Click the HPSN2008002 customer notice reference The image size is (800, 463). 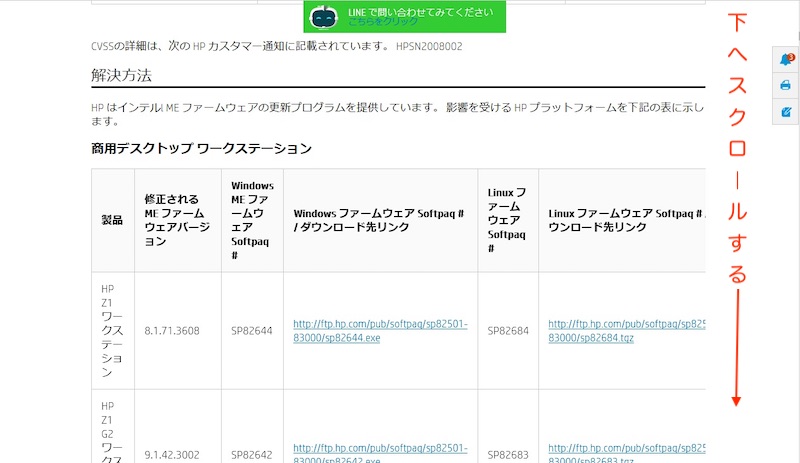429,46
